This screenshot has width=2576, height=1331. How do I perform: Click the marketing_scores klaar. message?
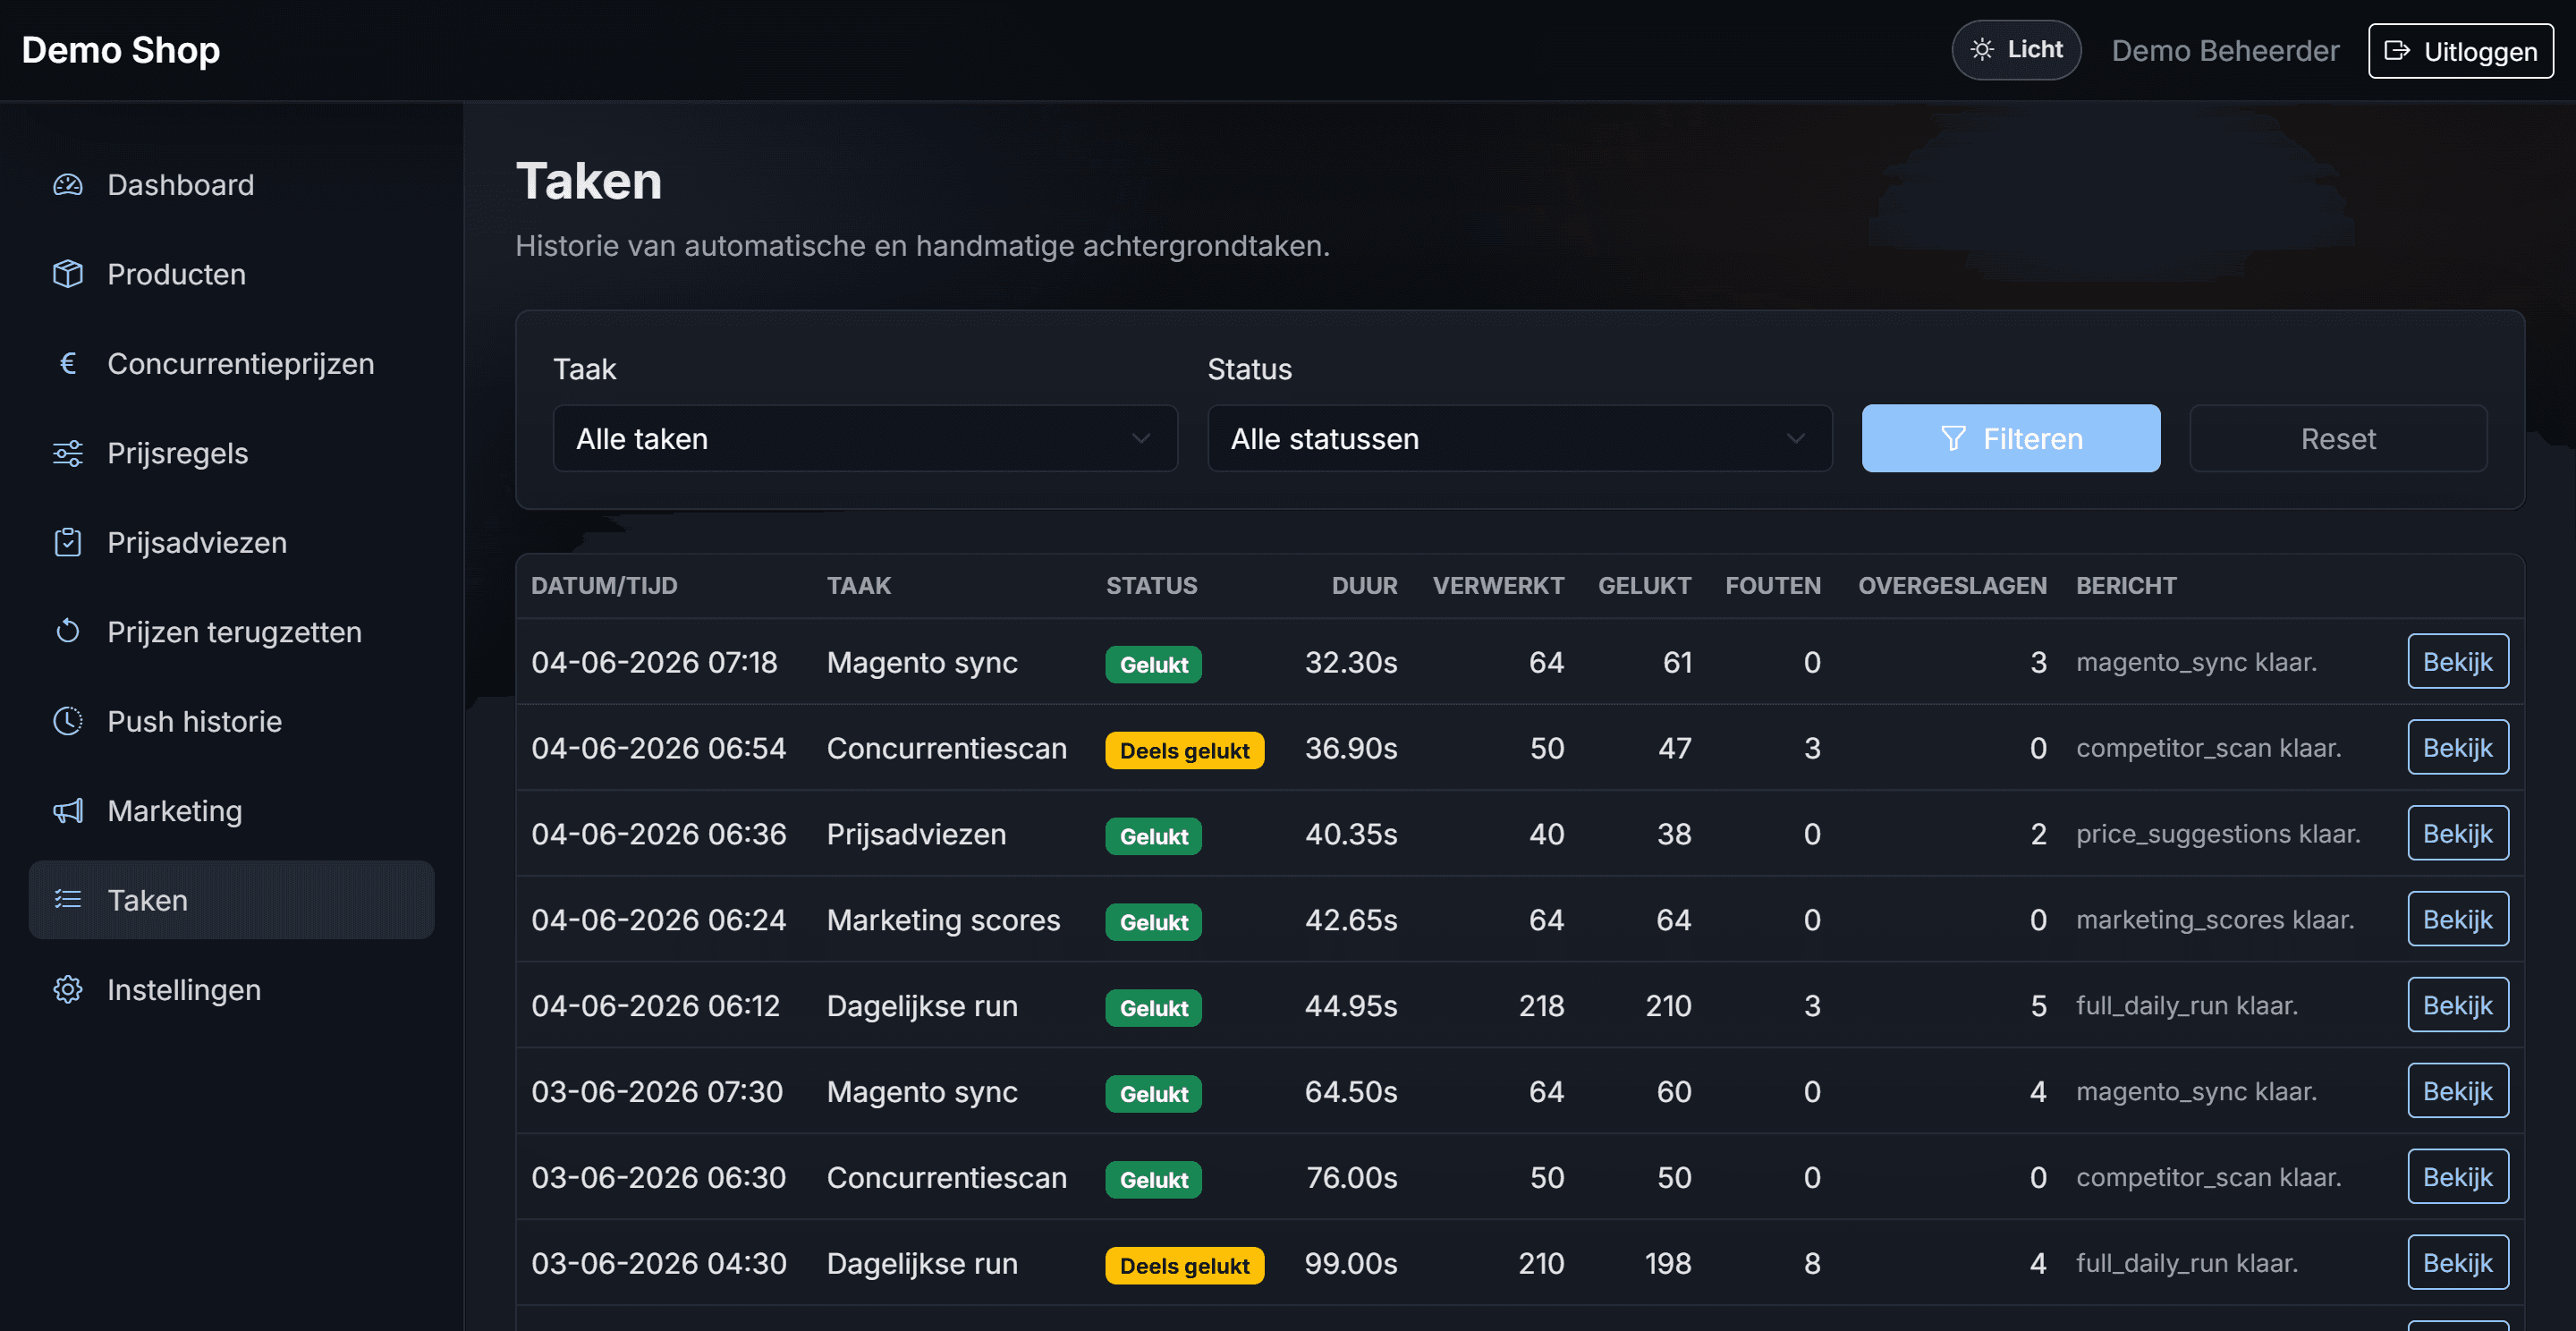[x=2215, y=920]
